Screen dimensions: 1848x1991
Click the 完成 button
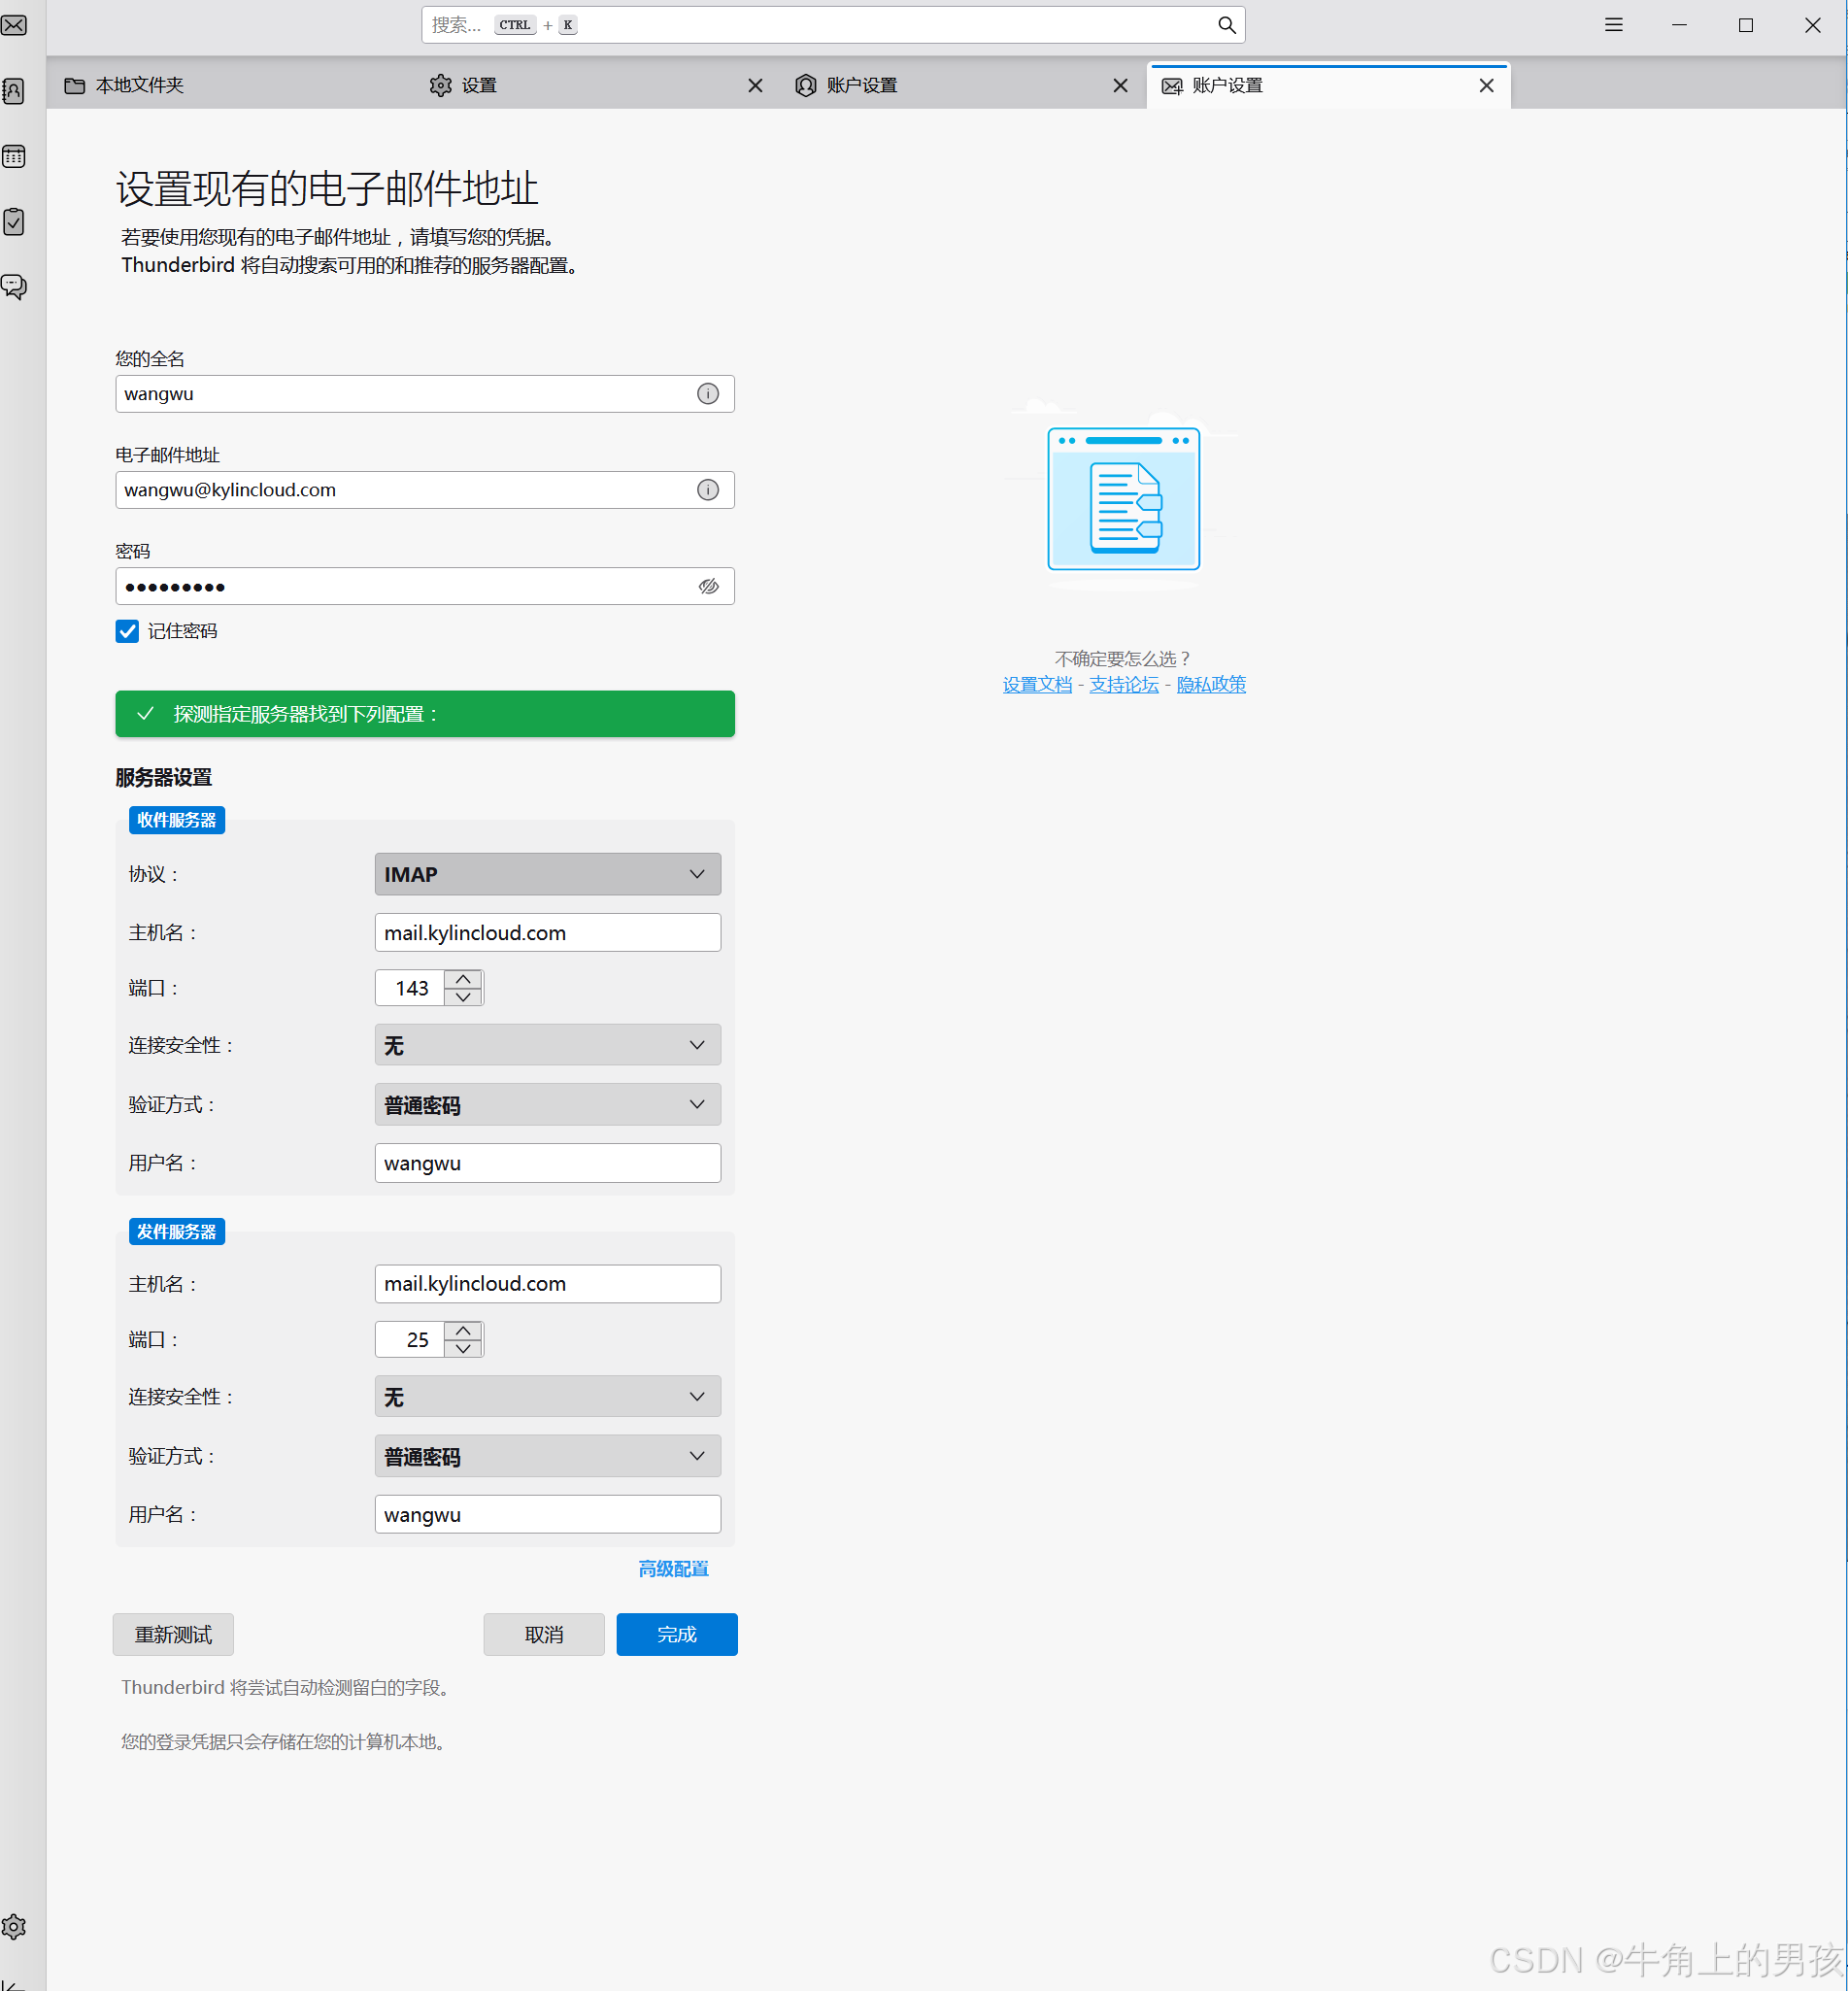(677, 1634)
